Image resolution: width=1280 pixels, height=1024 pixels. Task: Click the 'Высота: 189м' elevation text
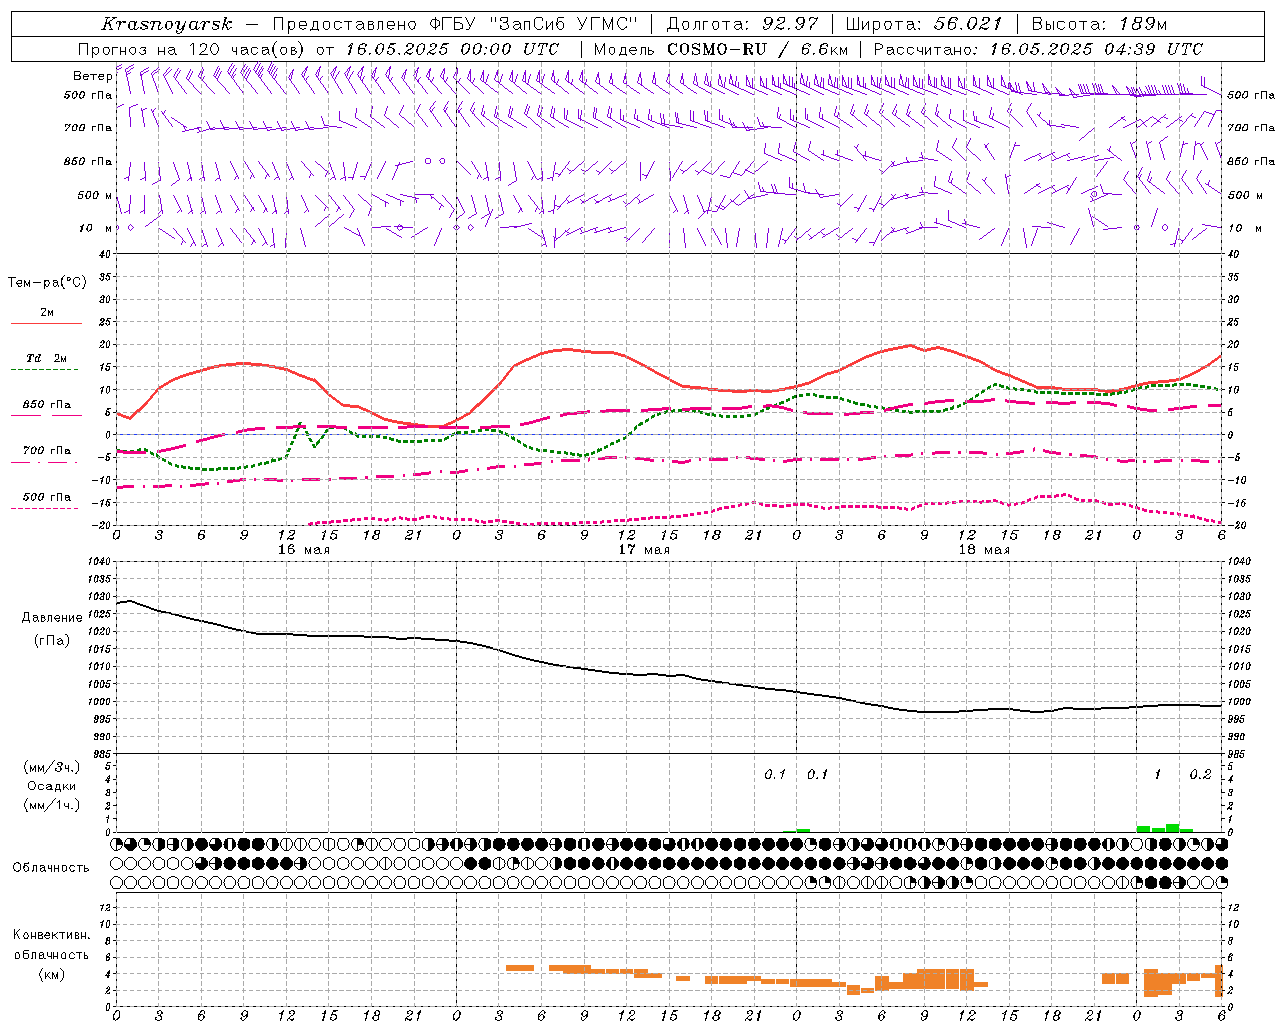tap(1099, 24)
